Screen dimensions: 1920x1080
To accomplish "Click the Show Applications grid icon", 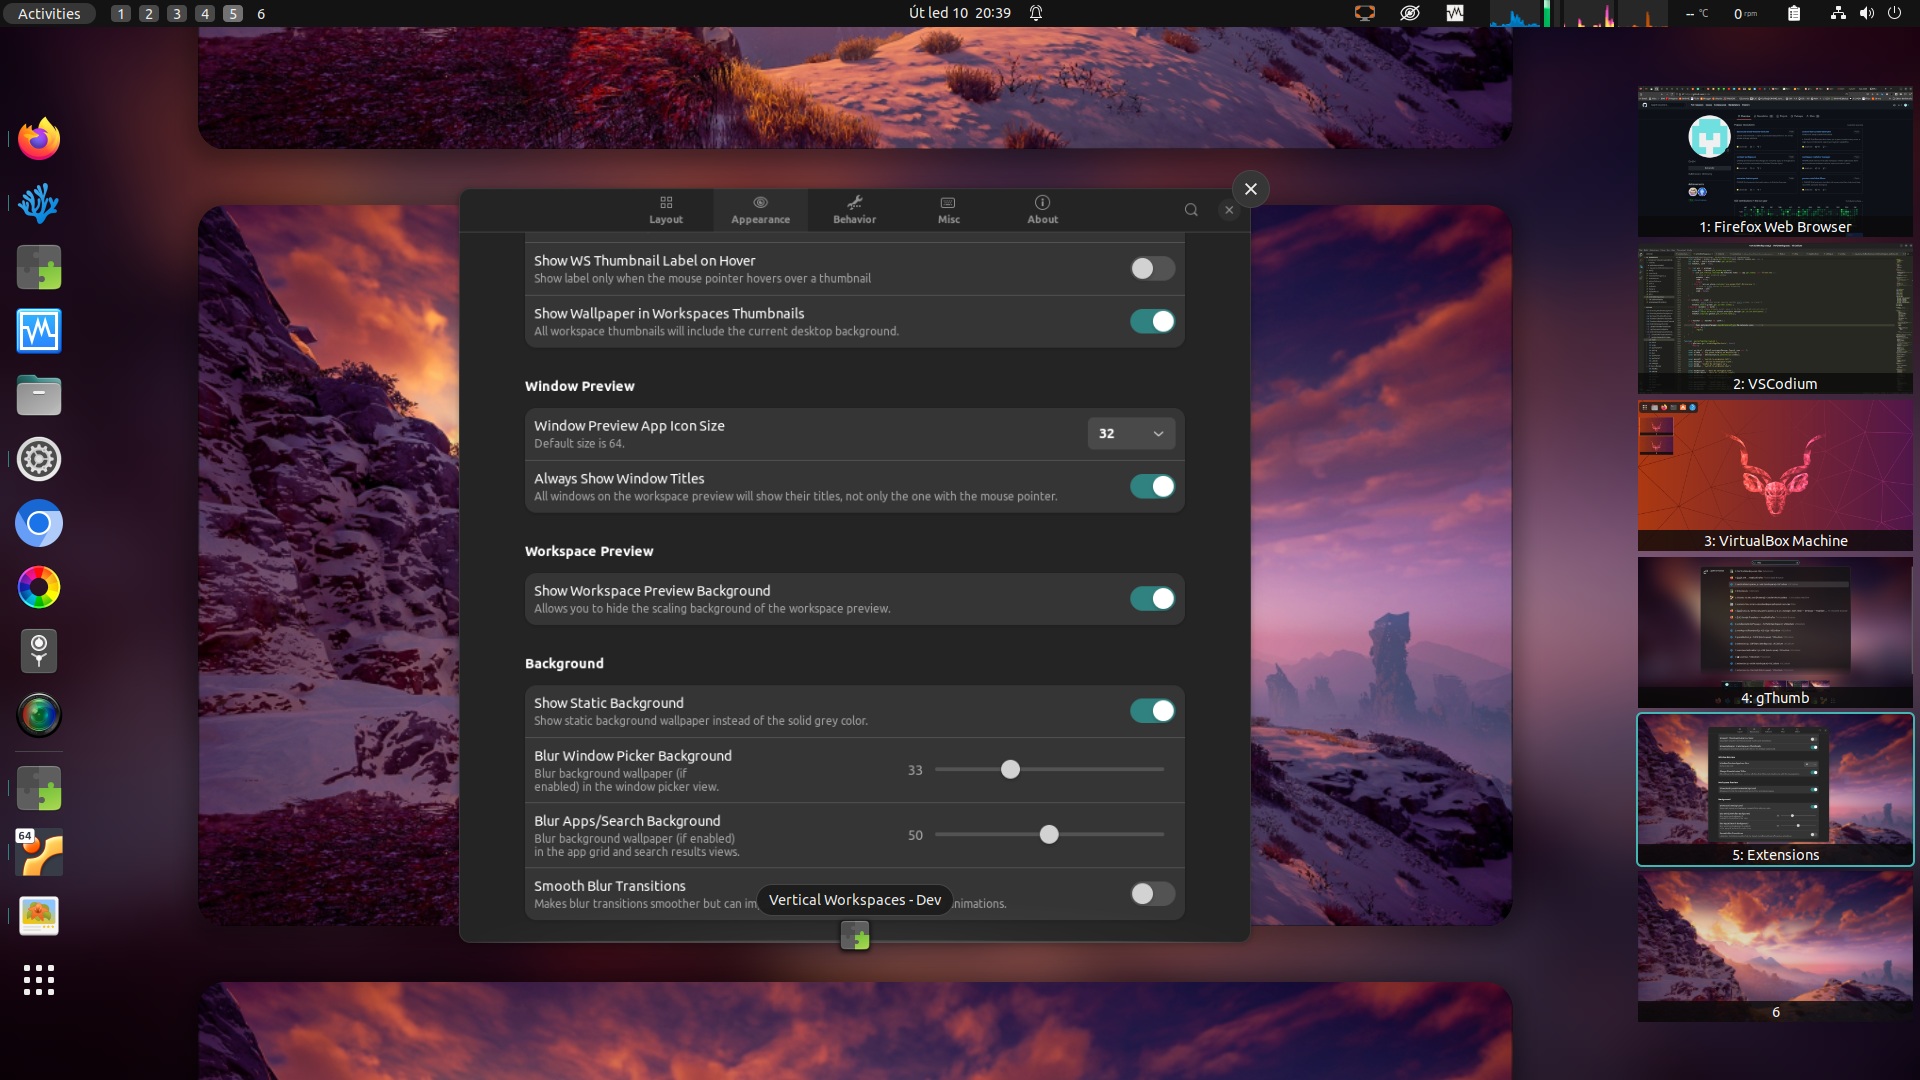I will (x=39, y=980).
